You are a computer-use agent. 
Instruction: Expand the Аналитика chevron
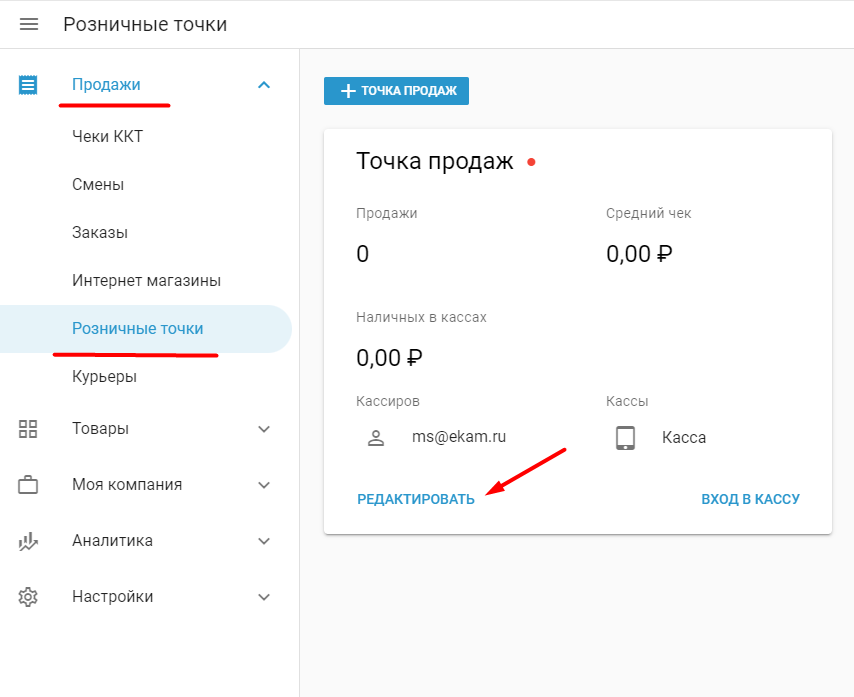tap(264, 541)
